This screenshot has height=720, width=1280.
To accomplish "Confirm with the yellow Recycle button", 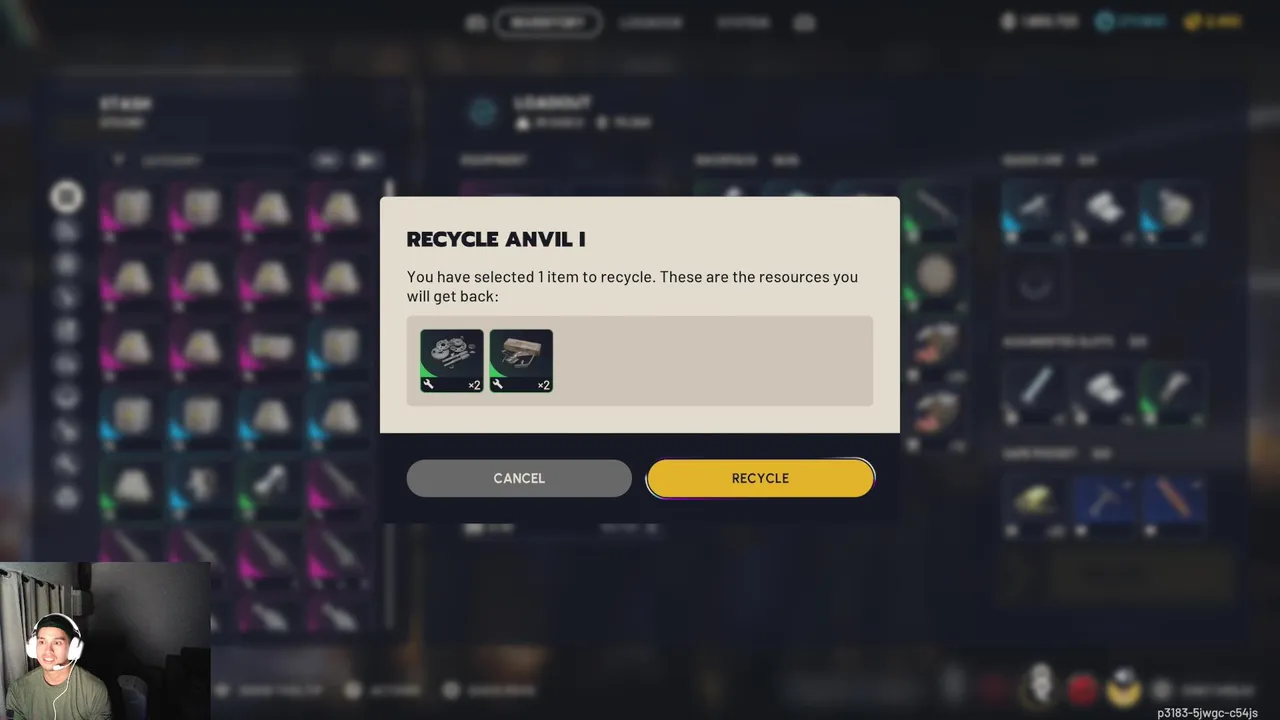I will click(x=760, y=478).
